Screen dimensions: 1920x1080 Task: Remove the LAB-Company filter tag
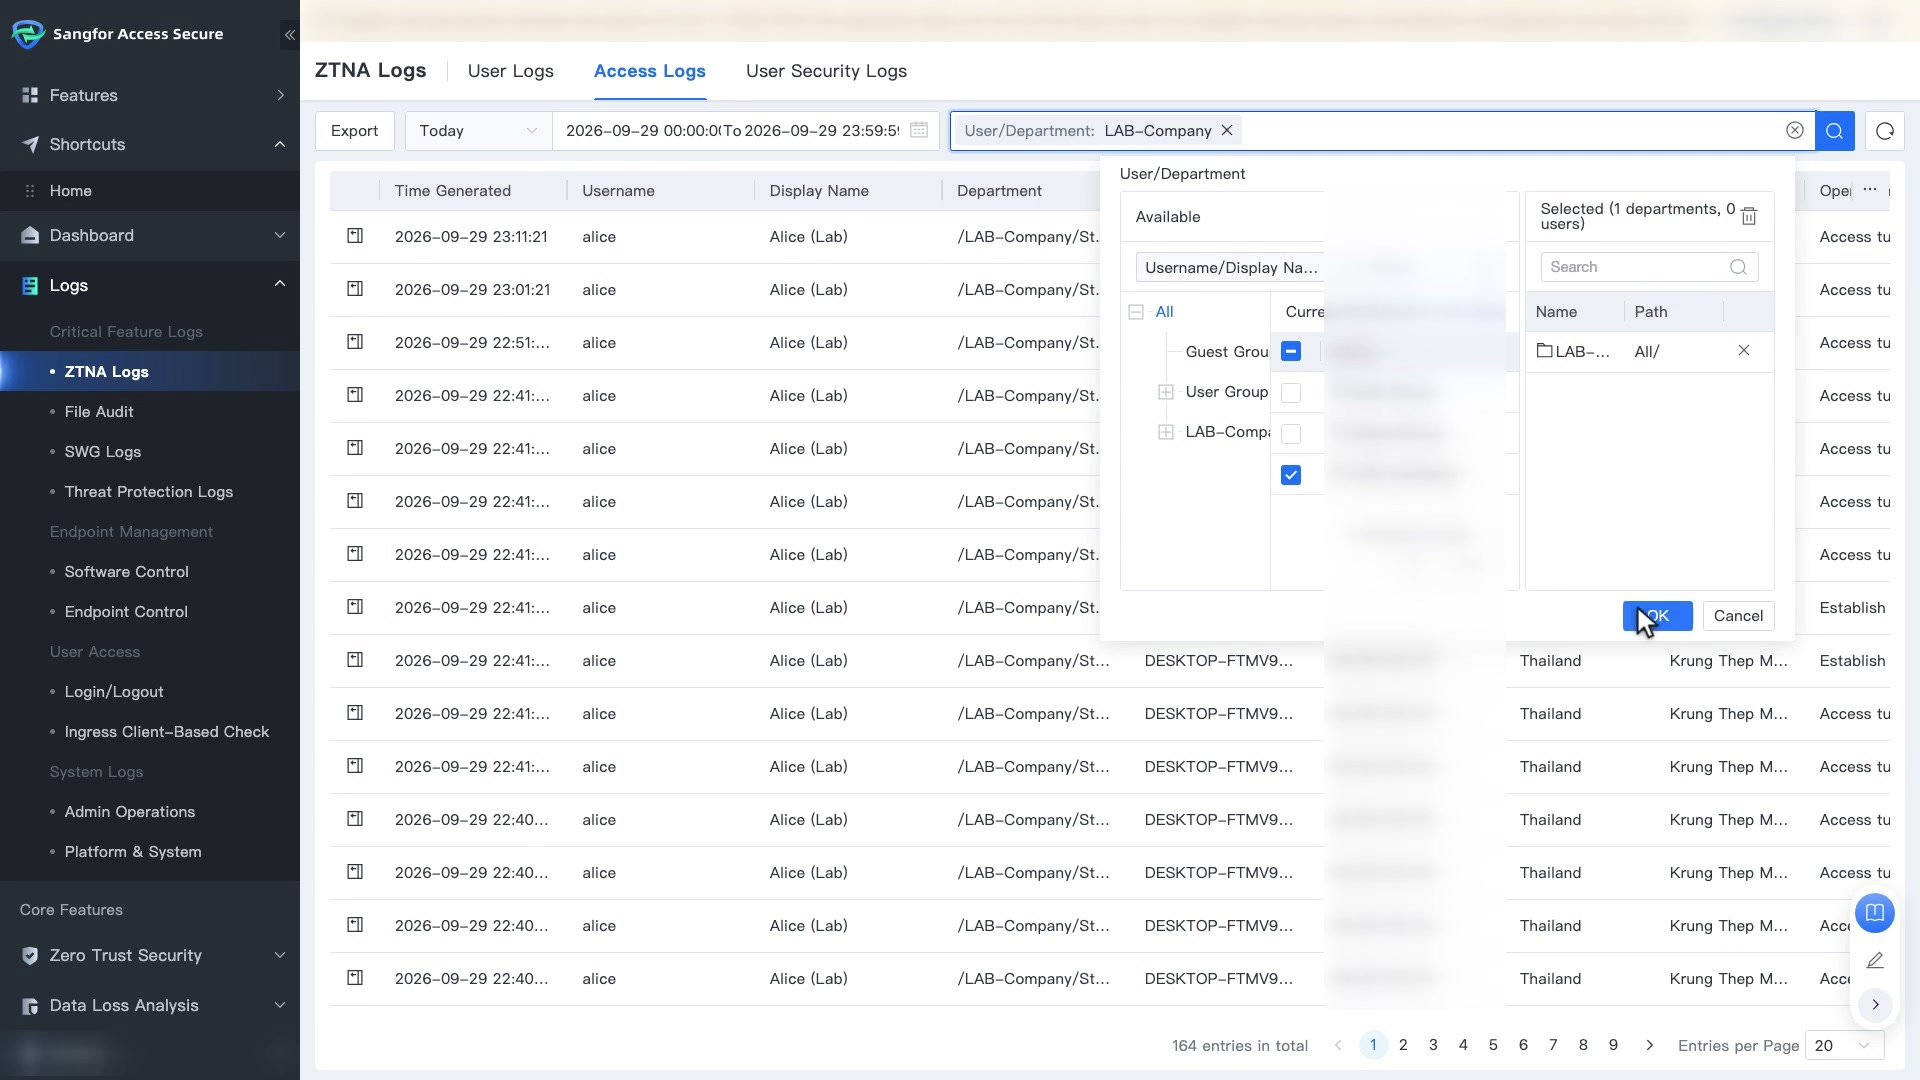pos(1227,131)
